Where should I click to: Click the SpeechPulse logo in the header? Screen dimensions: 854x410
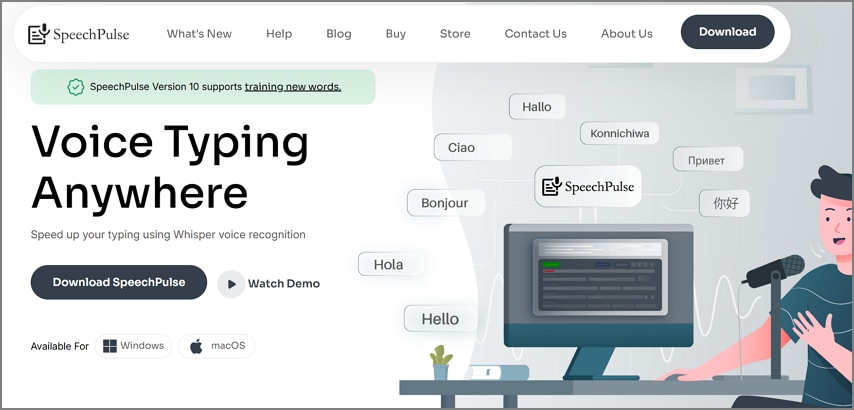(78, 34)
